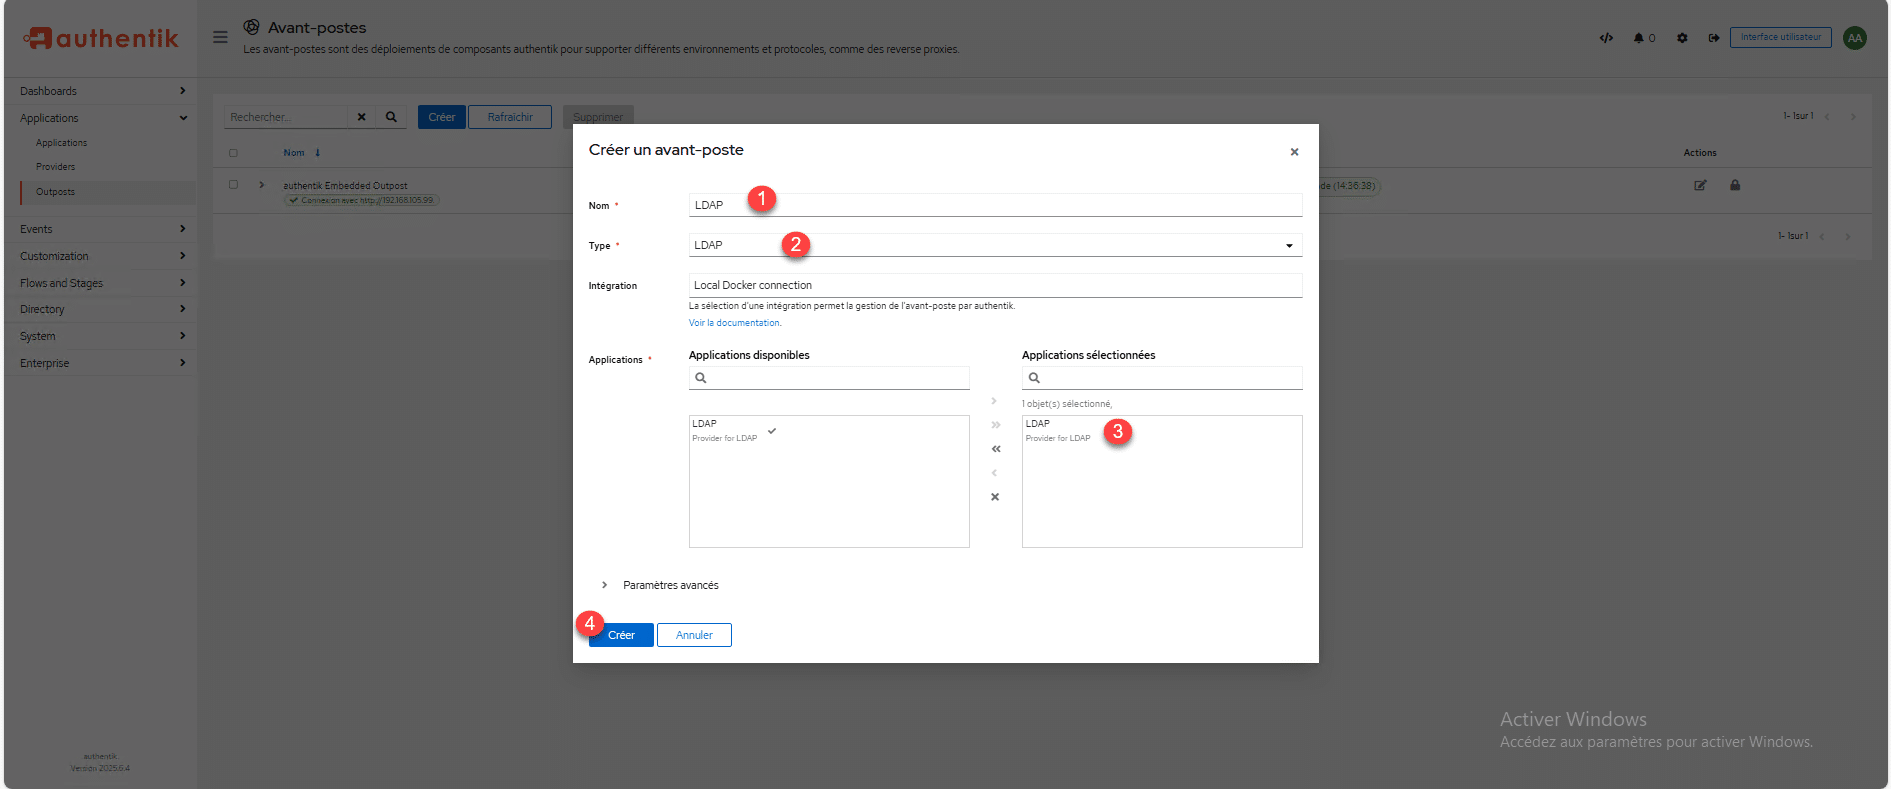
Task: Tick the authentik Embedded Outpost row checkbox
Action: coord(233,185)
